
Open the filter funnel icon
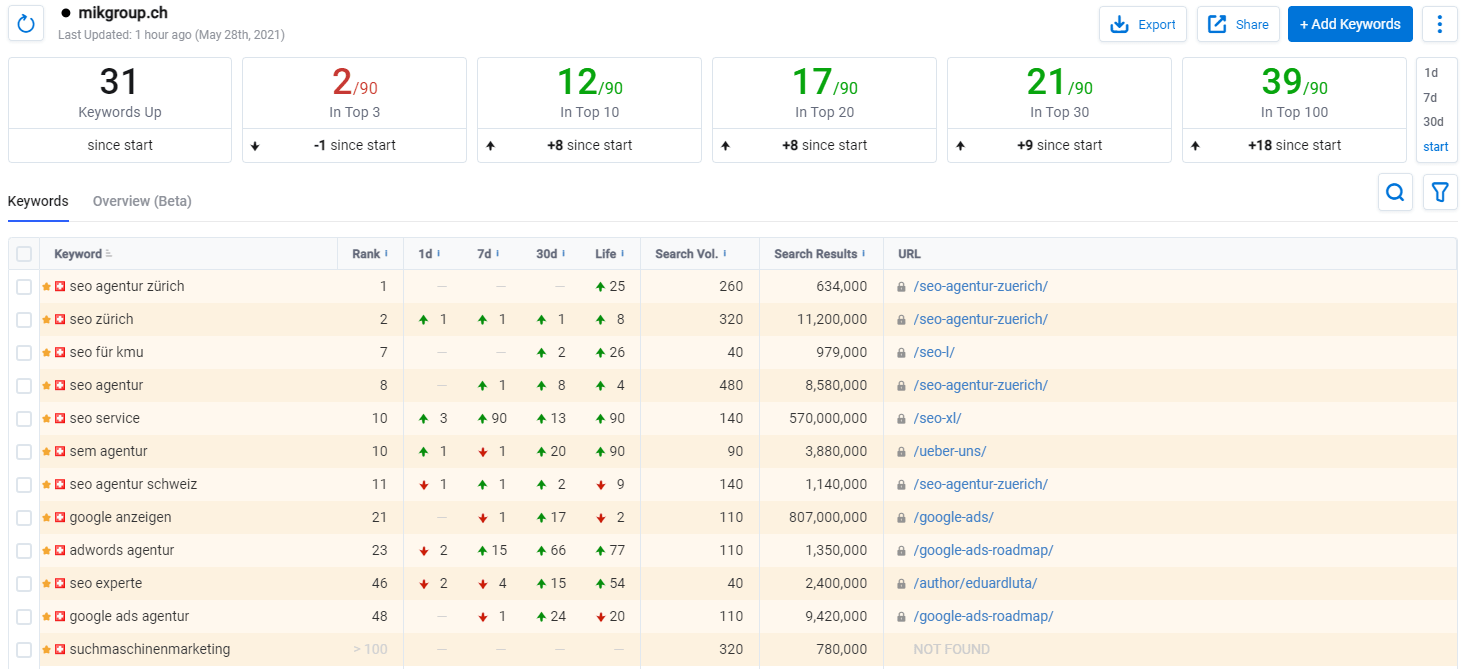point(1440,191)
